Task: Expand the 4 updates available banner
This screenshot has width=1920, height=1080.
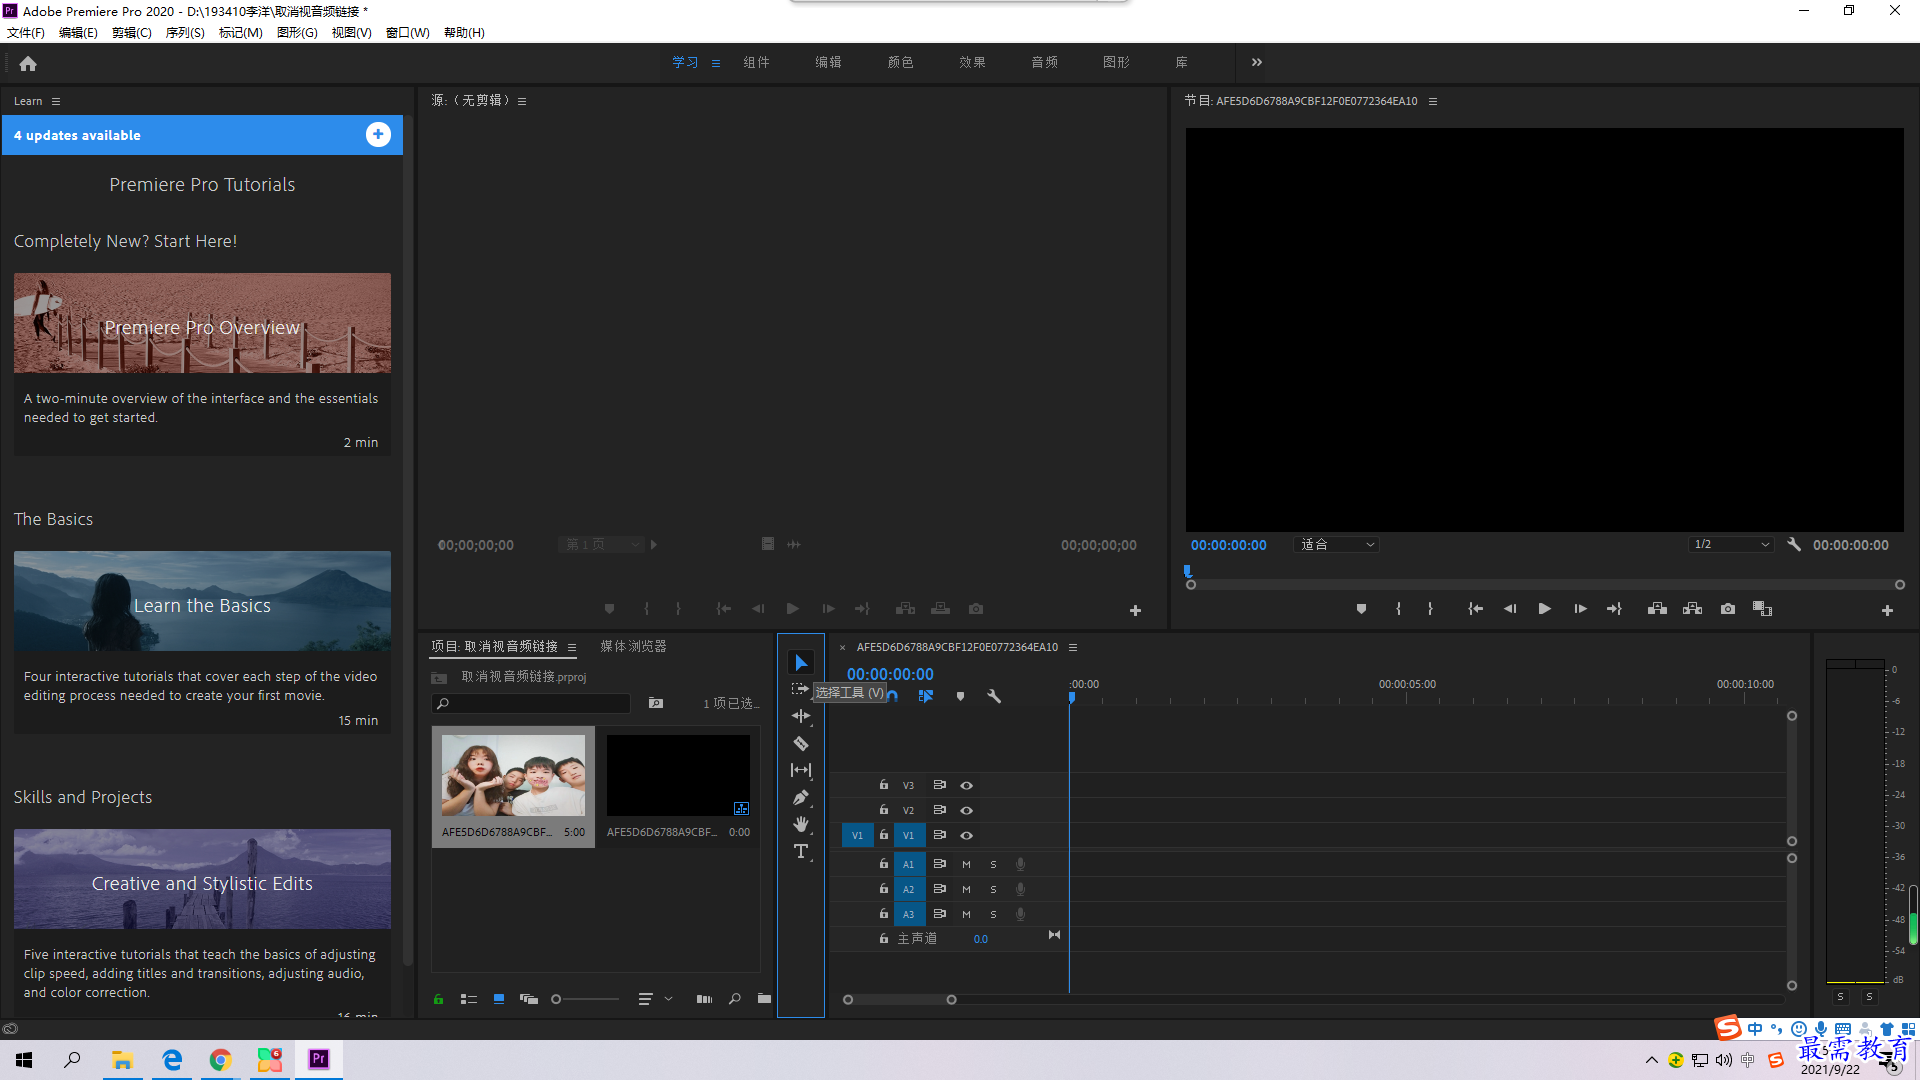Action: click(x=378, y=134)
